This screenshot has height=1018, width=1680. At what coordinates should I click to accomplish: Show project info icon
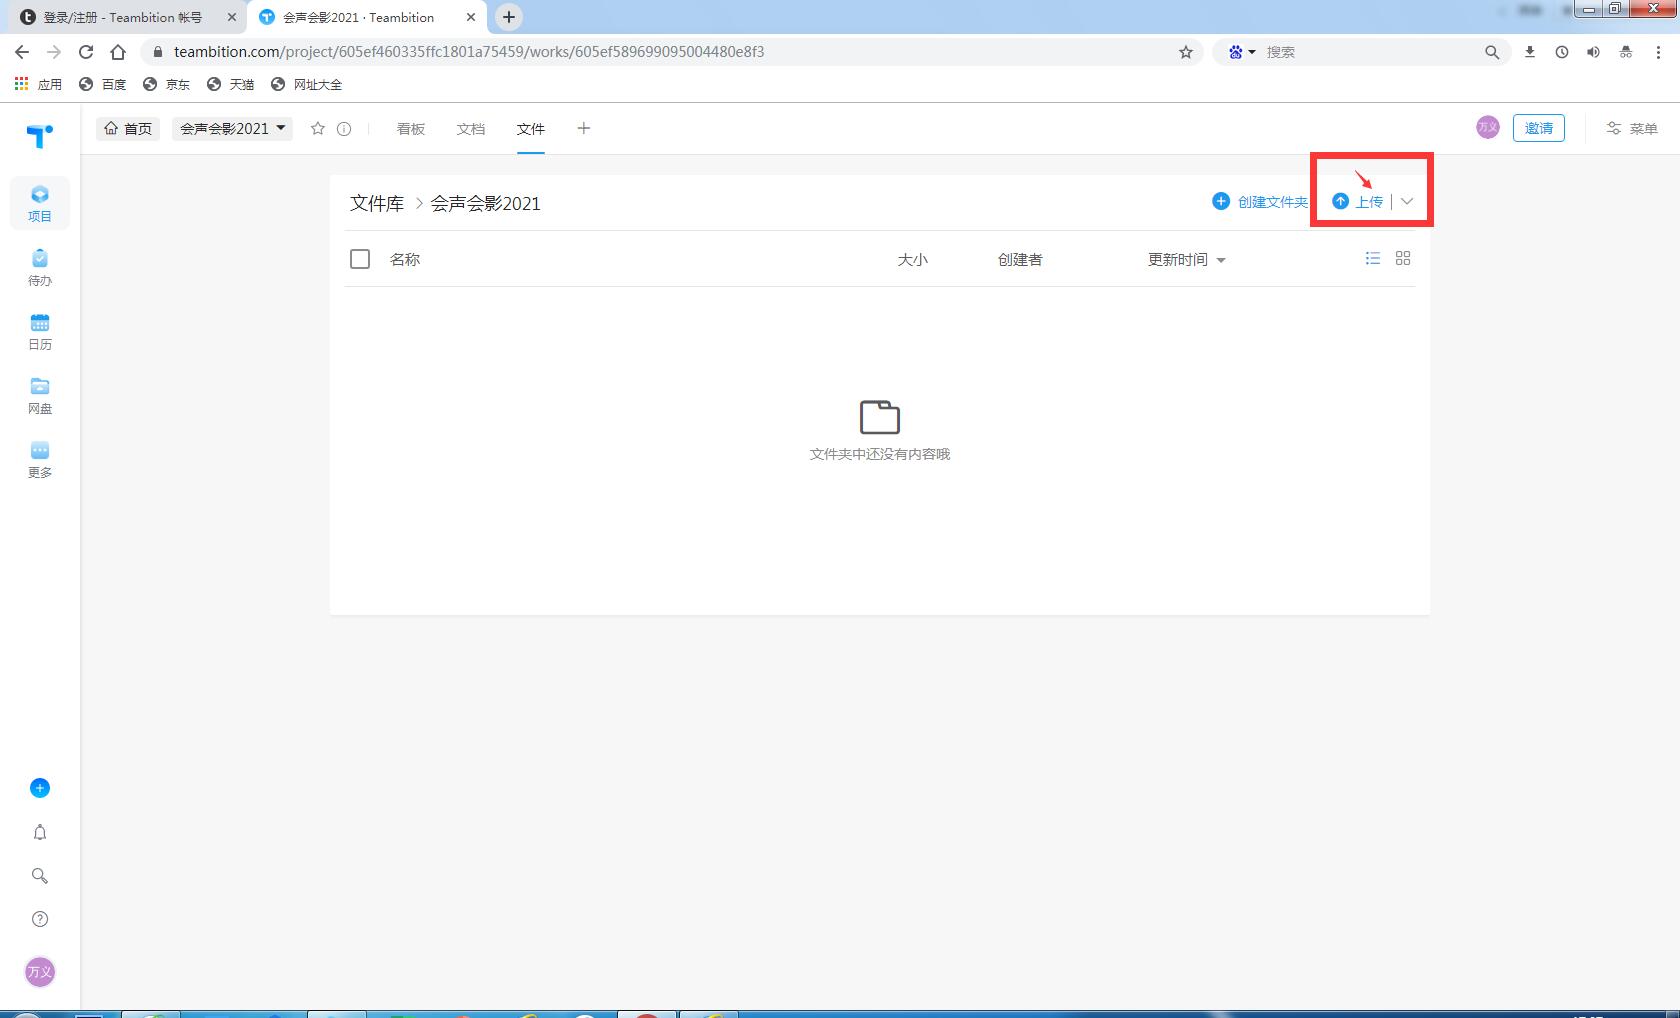[344, 129]
